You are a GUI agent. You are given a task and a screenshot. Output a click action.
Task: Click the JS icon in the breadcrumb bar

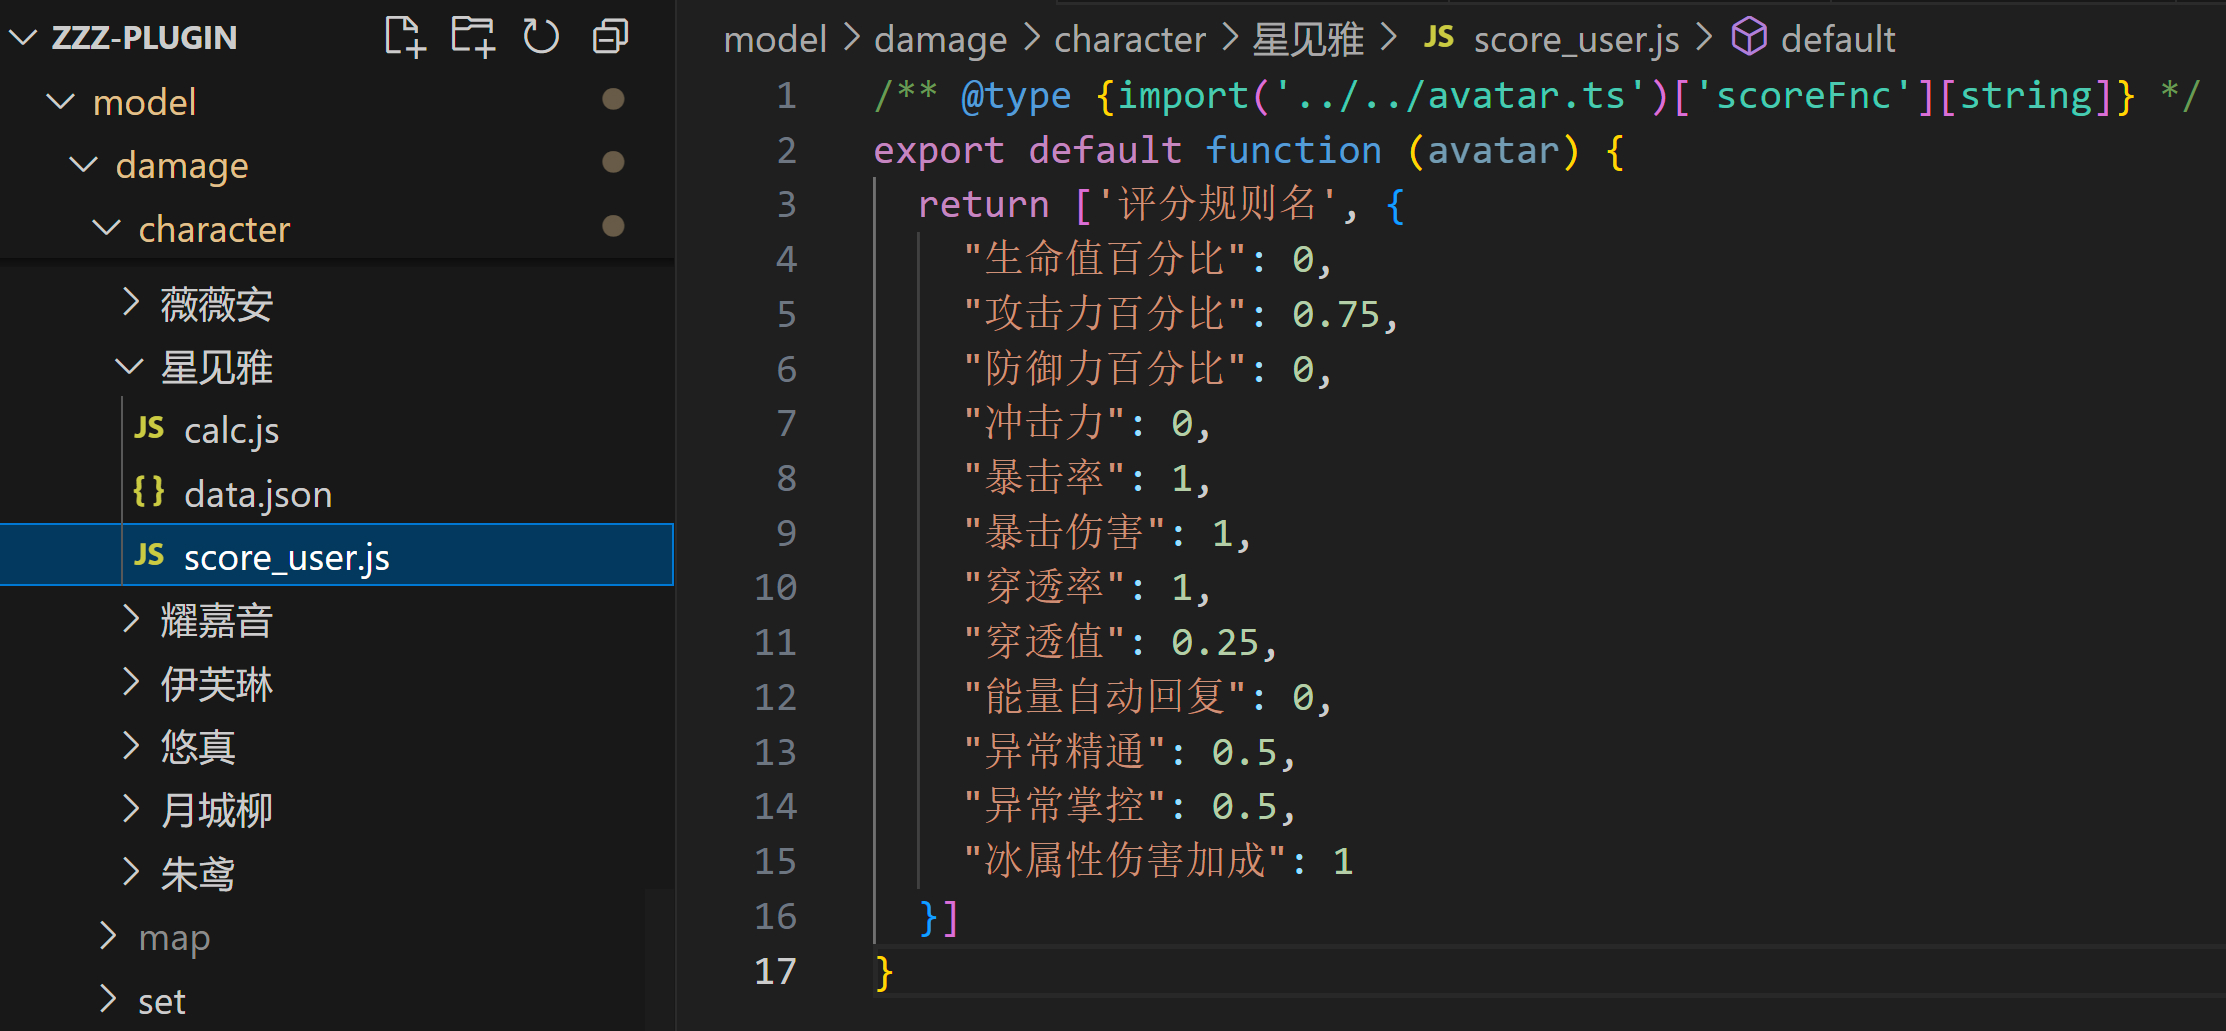pyautogui.click(x=1438, y=38)
